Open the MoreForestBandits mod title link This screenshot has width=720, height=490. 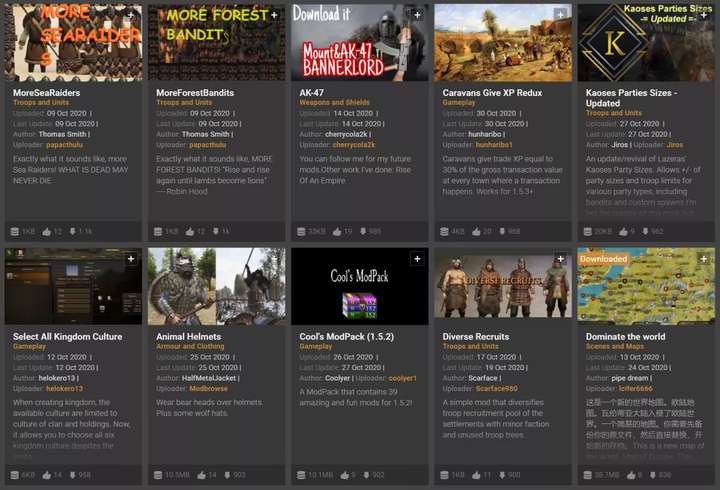(x=195, y=93)
